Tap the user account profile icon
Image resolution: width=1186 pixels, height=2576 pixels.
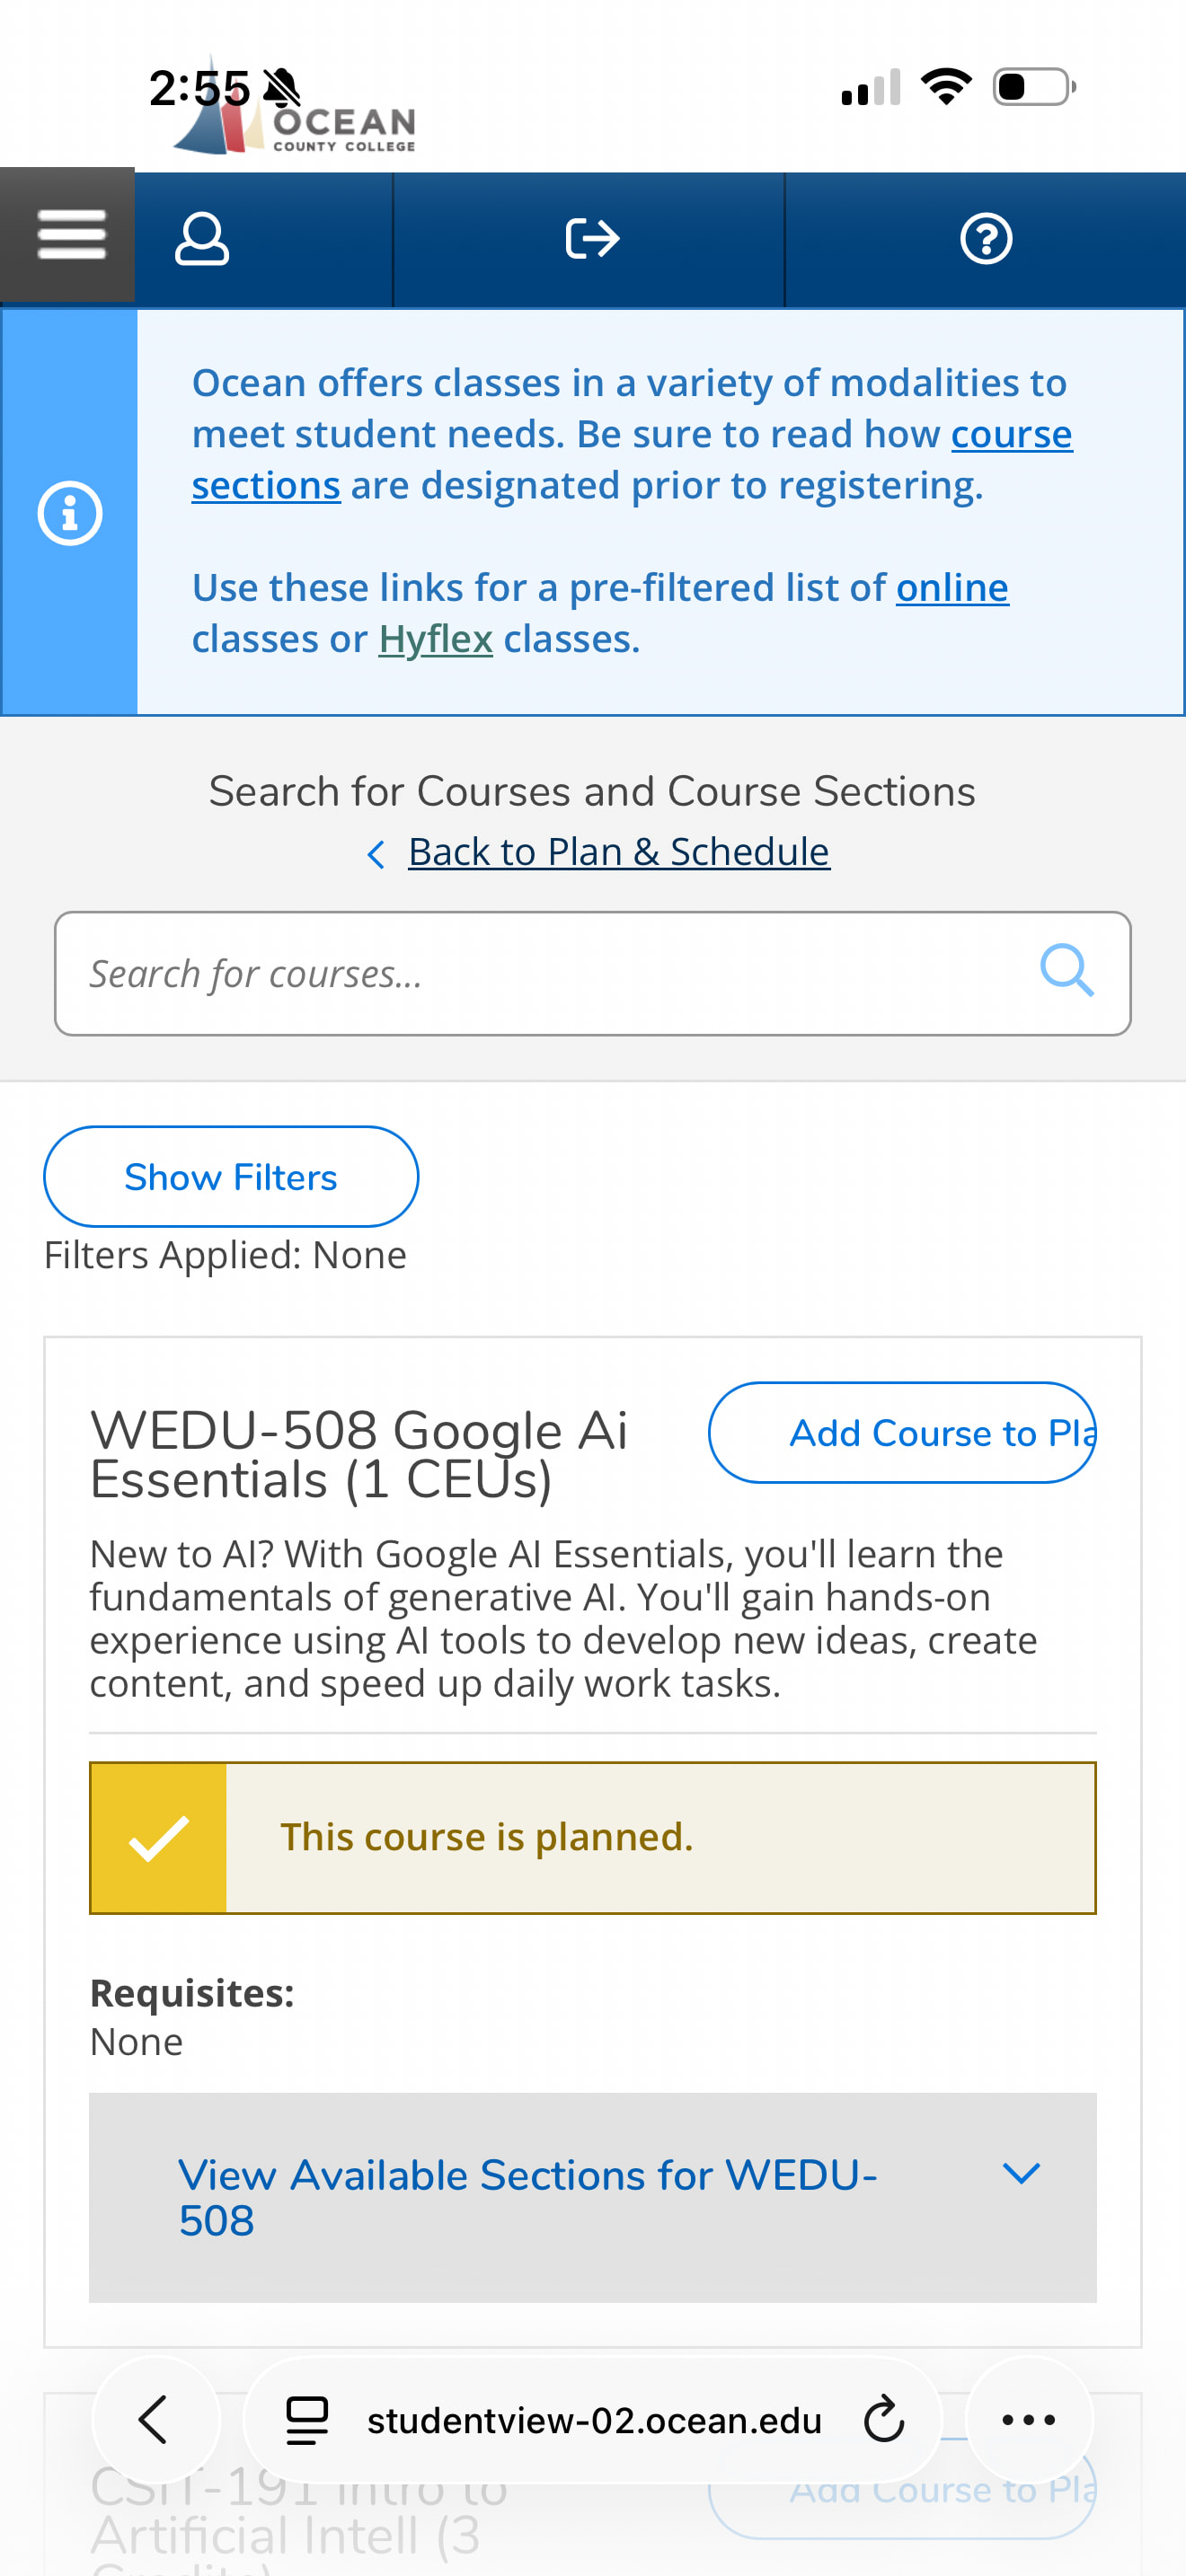pyautogui.click(x=202, y=239)
